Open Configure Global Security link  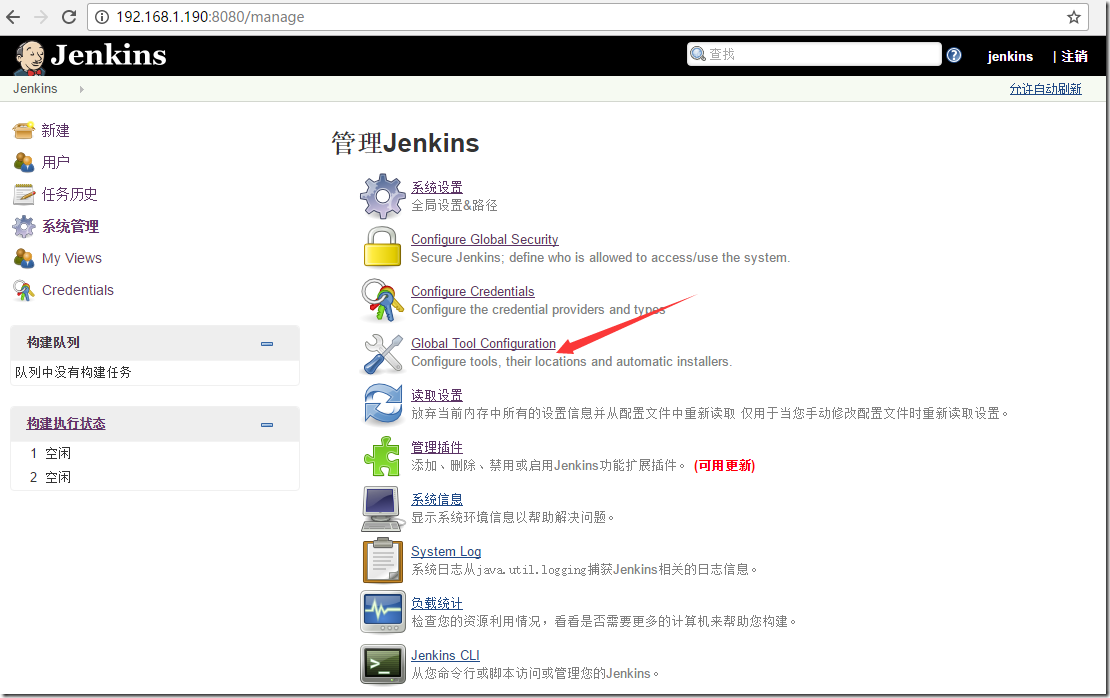[485, 239]
